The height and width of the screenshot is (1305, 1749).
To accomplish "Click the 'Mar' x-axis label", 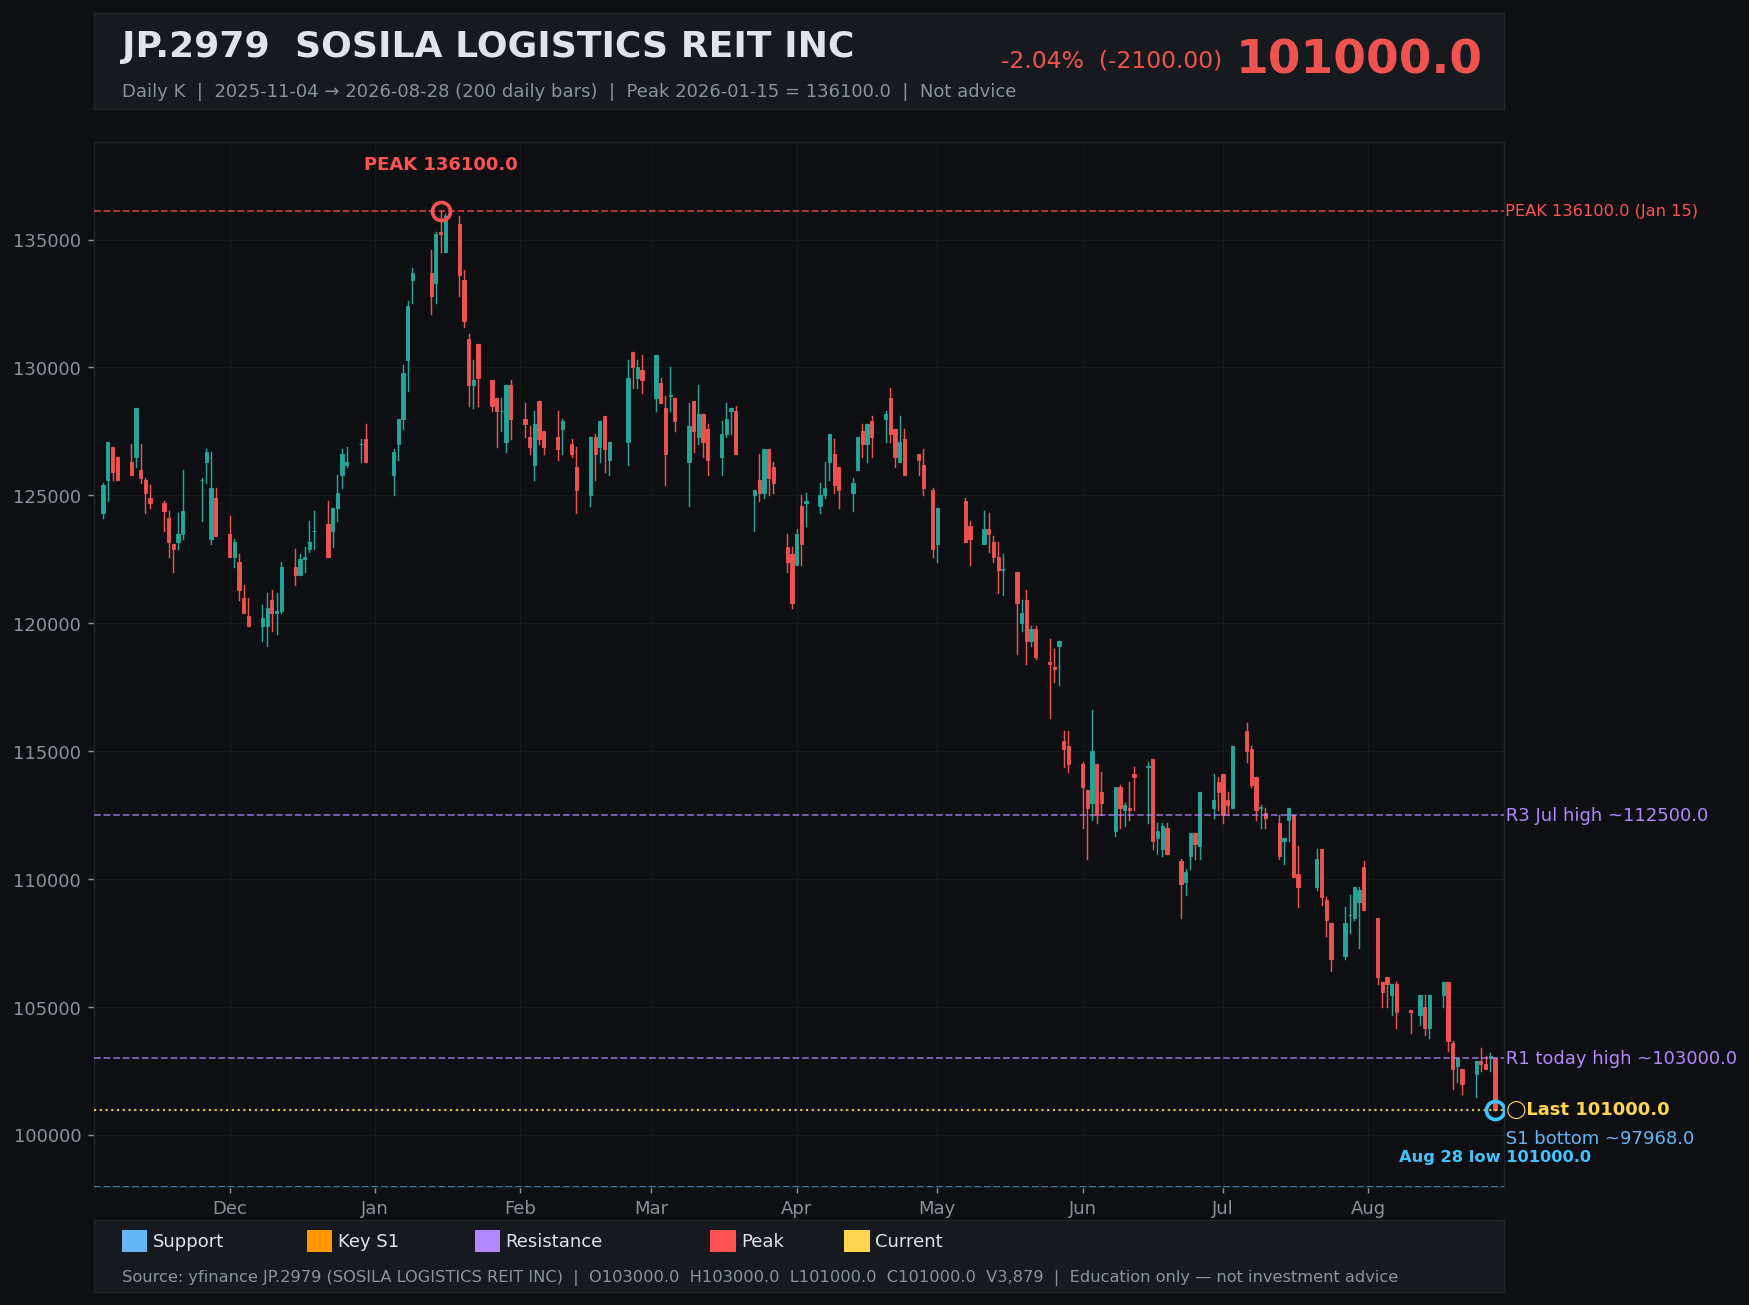I will 651,1208.
